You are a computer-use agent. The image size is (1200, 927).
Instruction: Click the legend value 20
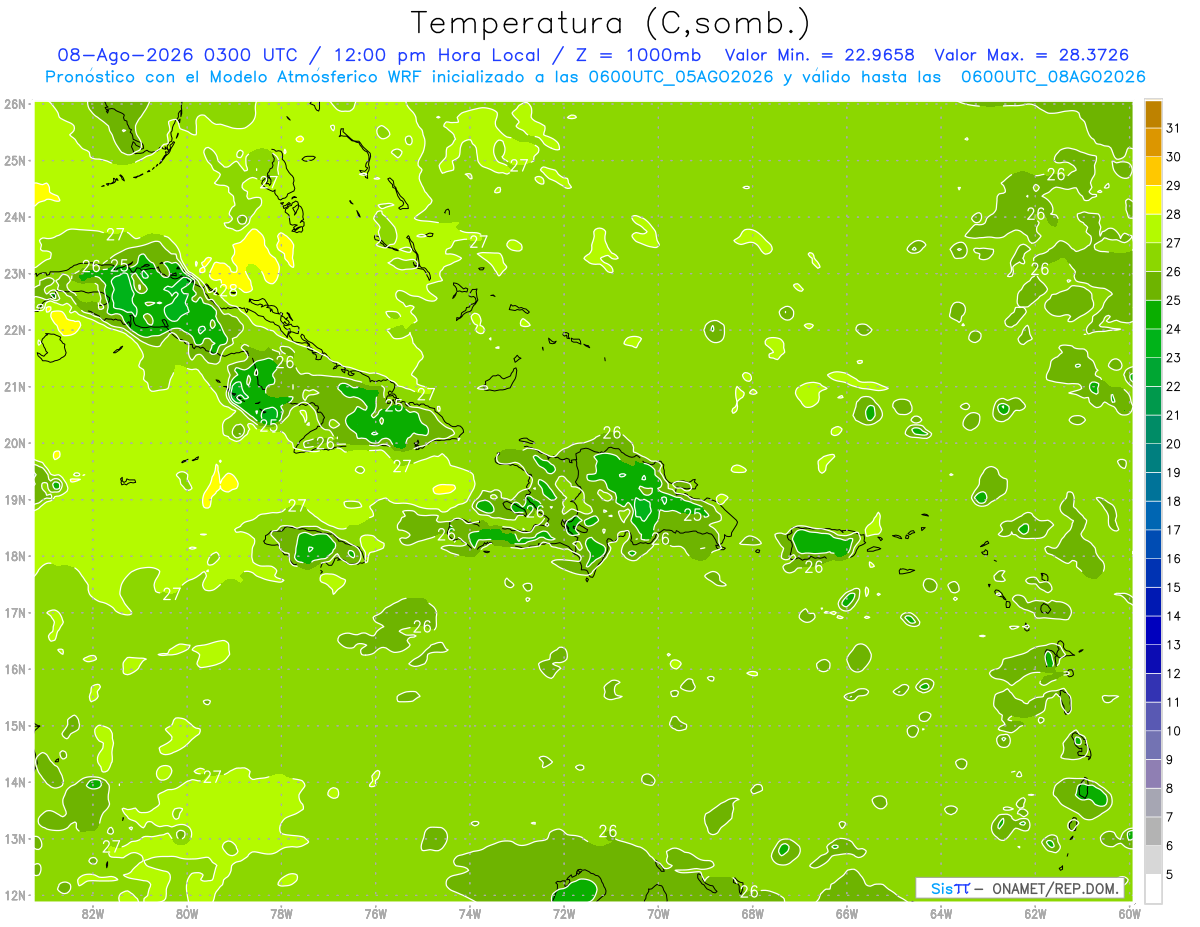click(1174, 444)
